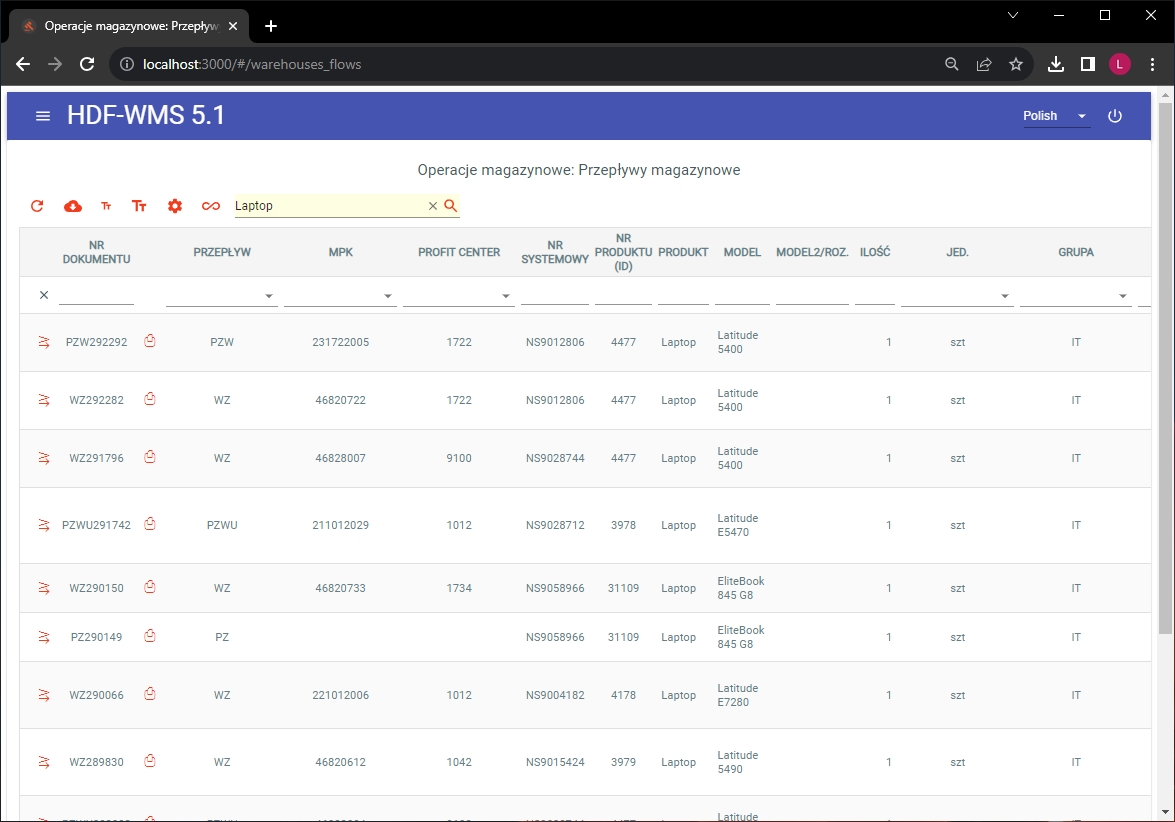The height and width of the screenshot is (822, 1175).
Task: Click the infinity loop icon
Action: [210, 206]
